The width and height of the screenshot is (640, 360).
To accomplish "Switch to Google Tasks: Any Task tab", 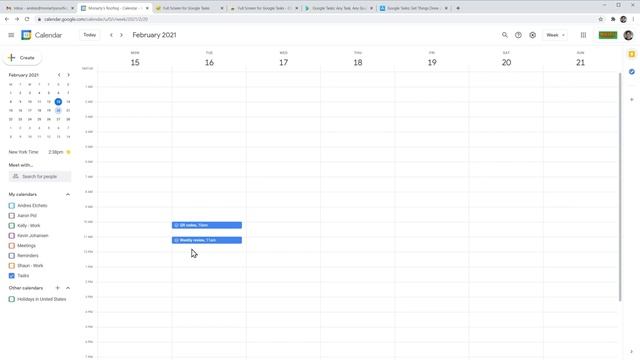I will (339, 8).
